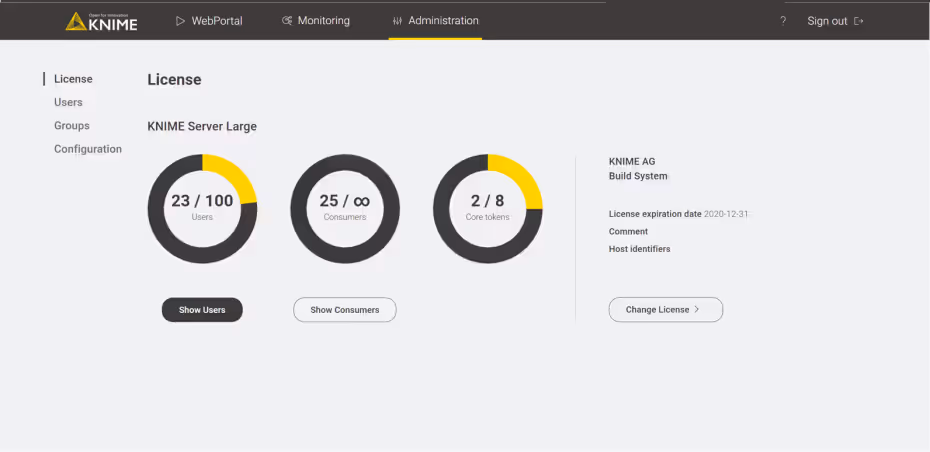The height and width of the screenshot is (452, 930).
Task: Click the 23 / 100 Users donut chart
Action: tap(202, 208)
